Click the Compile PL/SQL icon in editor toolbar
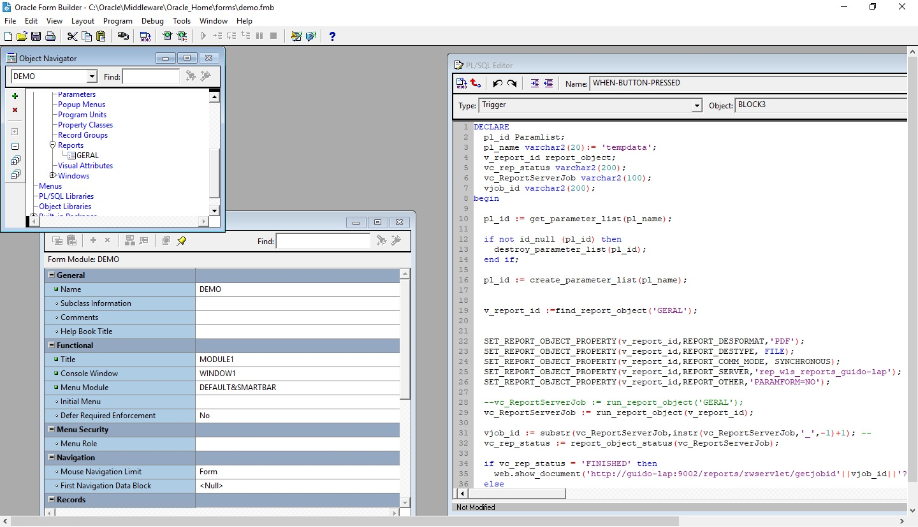Screen dimensions: 918x527 click(x=462, y=84)
